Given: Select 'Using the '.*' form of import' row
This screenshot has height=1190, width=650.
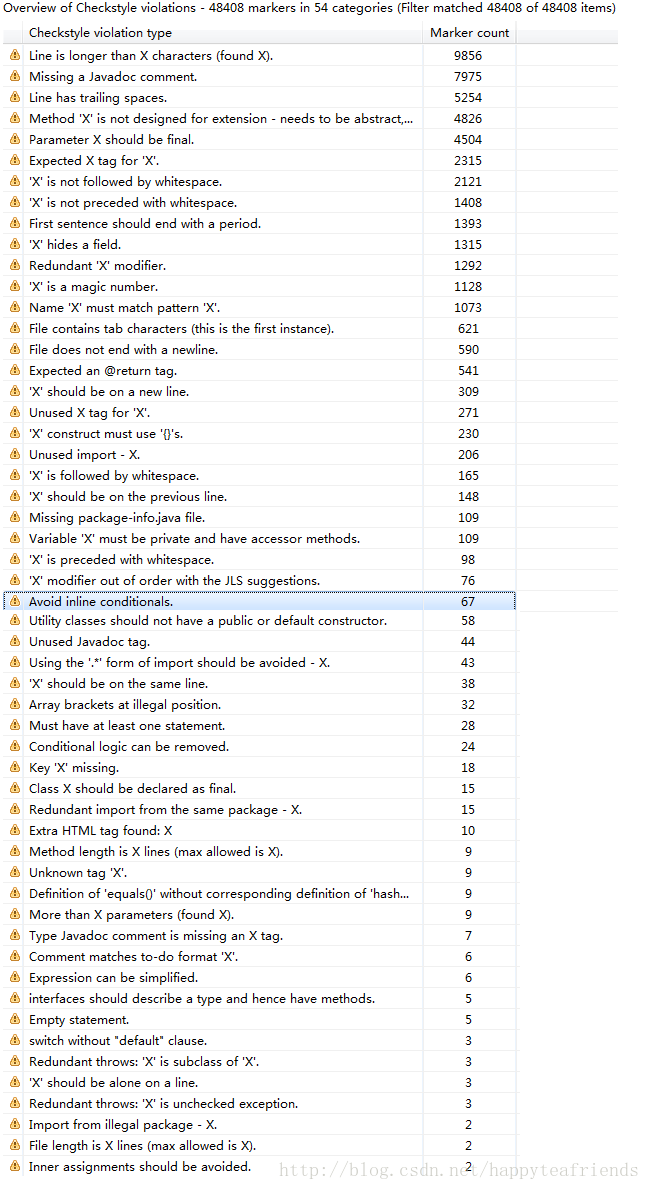Looking at the screenshot, I should pyautogui.click(x=260, y=663).
